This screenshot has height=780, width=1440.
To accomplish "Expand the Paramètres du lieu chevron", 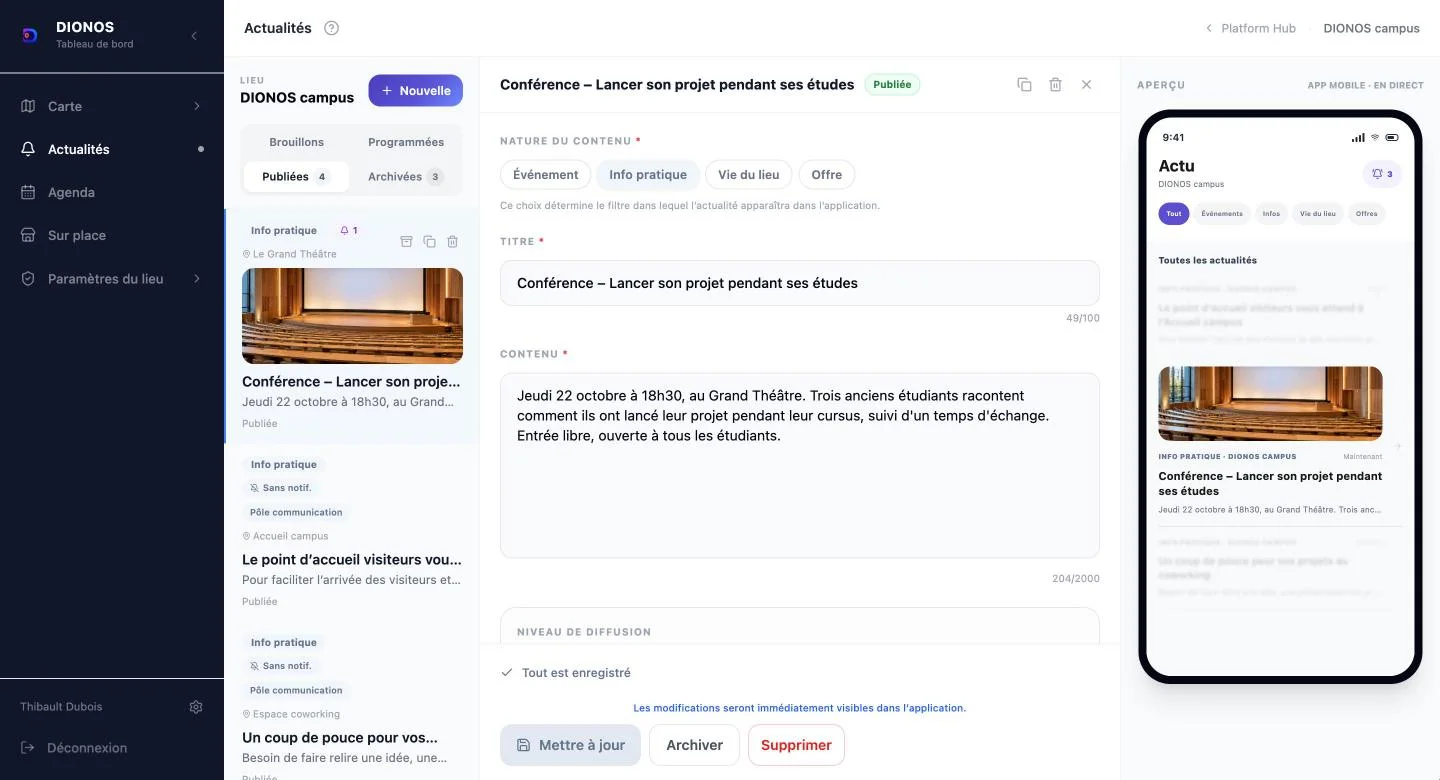I will [x=197, y=278].
